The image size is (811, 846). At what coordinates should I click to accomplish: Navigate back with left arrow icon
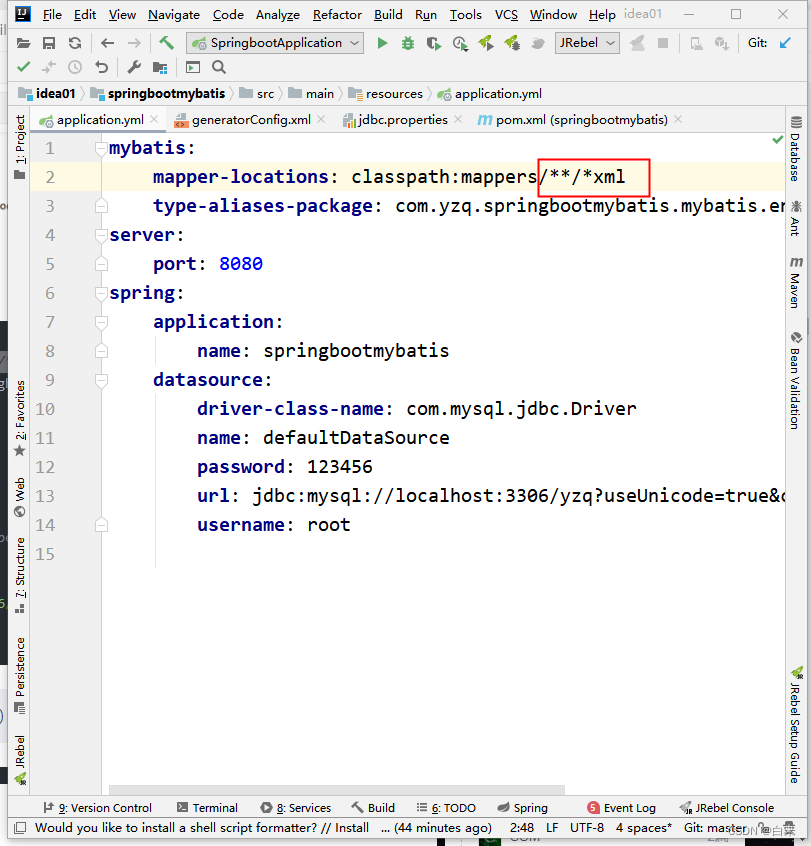click(106, 44)
